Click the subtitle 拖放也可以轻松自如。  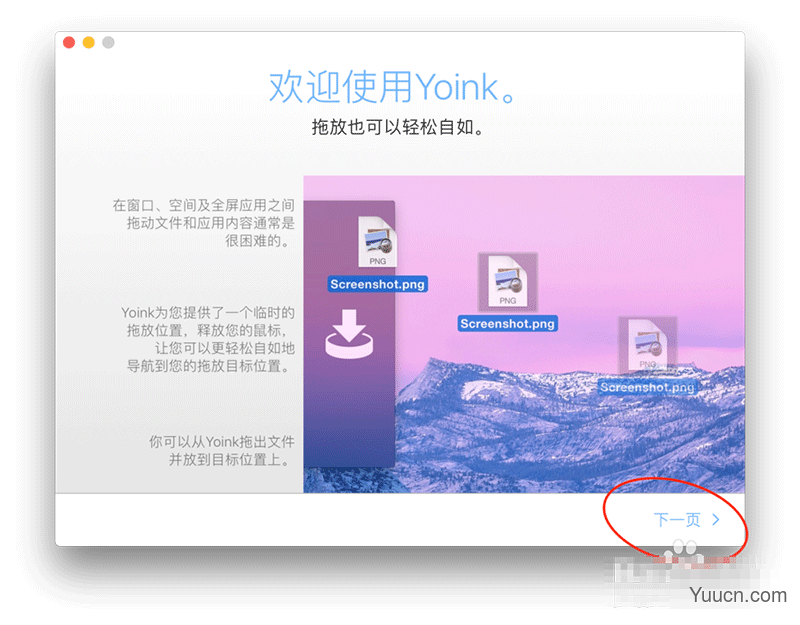[398, 127]
